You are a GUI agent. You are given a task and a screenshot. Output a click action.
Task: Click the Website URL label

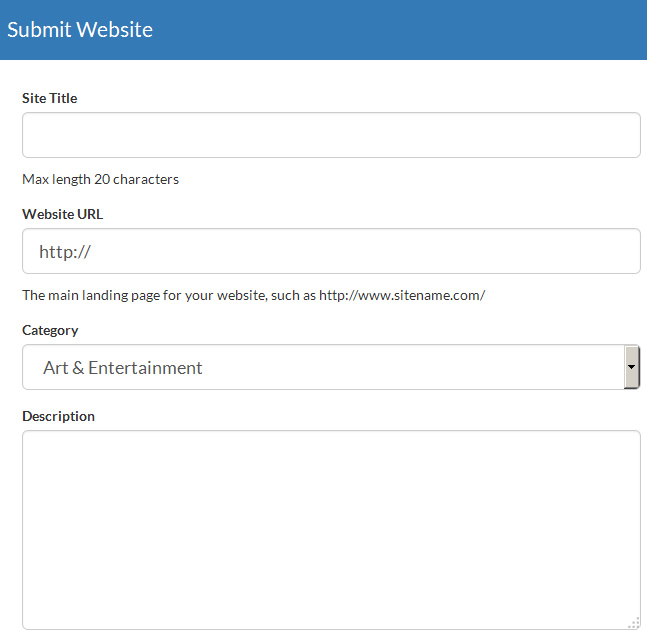tap(62, 214)
